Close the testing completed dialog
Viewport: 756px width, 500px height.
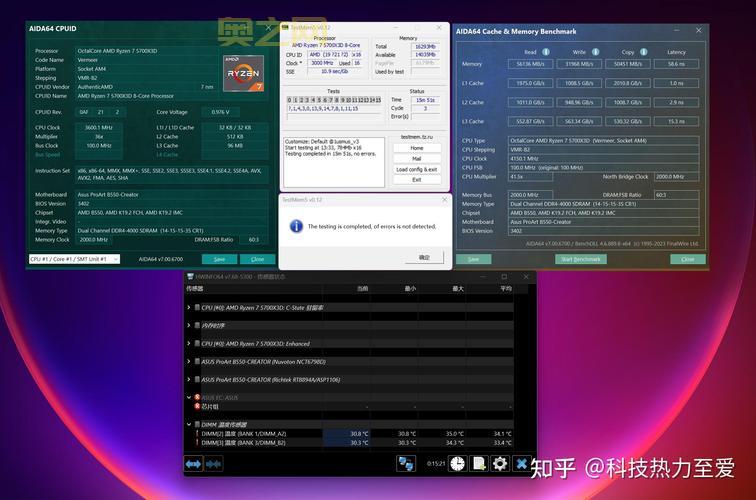(x=445, y=200)
